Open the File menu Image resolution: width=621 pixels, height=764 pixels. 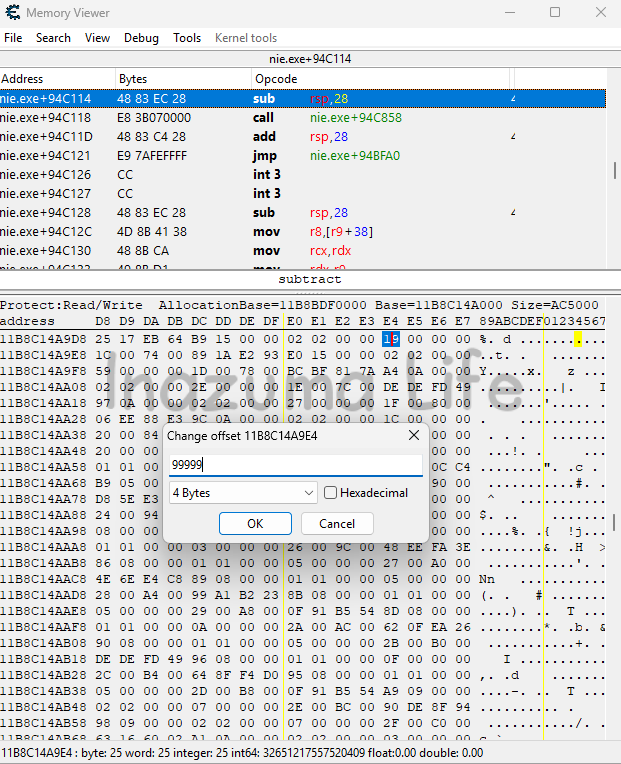[13, 38]
